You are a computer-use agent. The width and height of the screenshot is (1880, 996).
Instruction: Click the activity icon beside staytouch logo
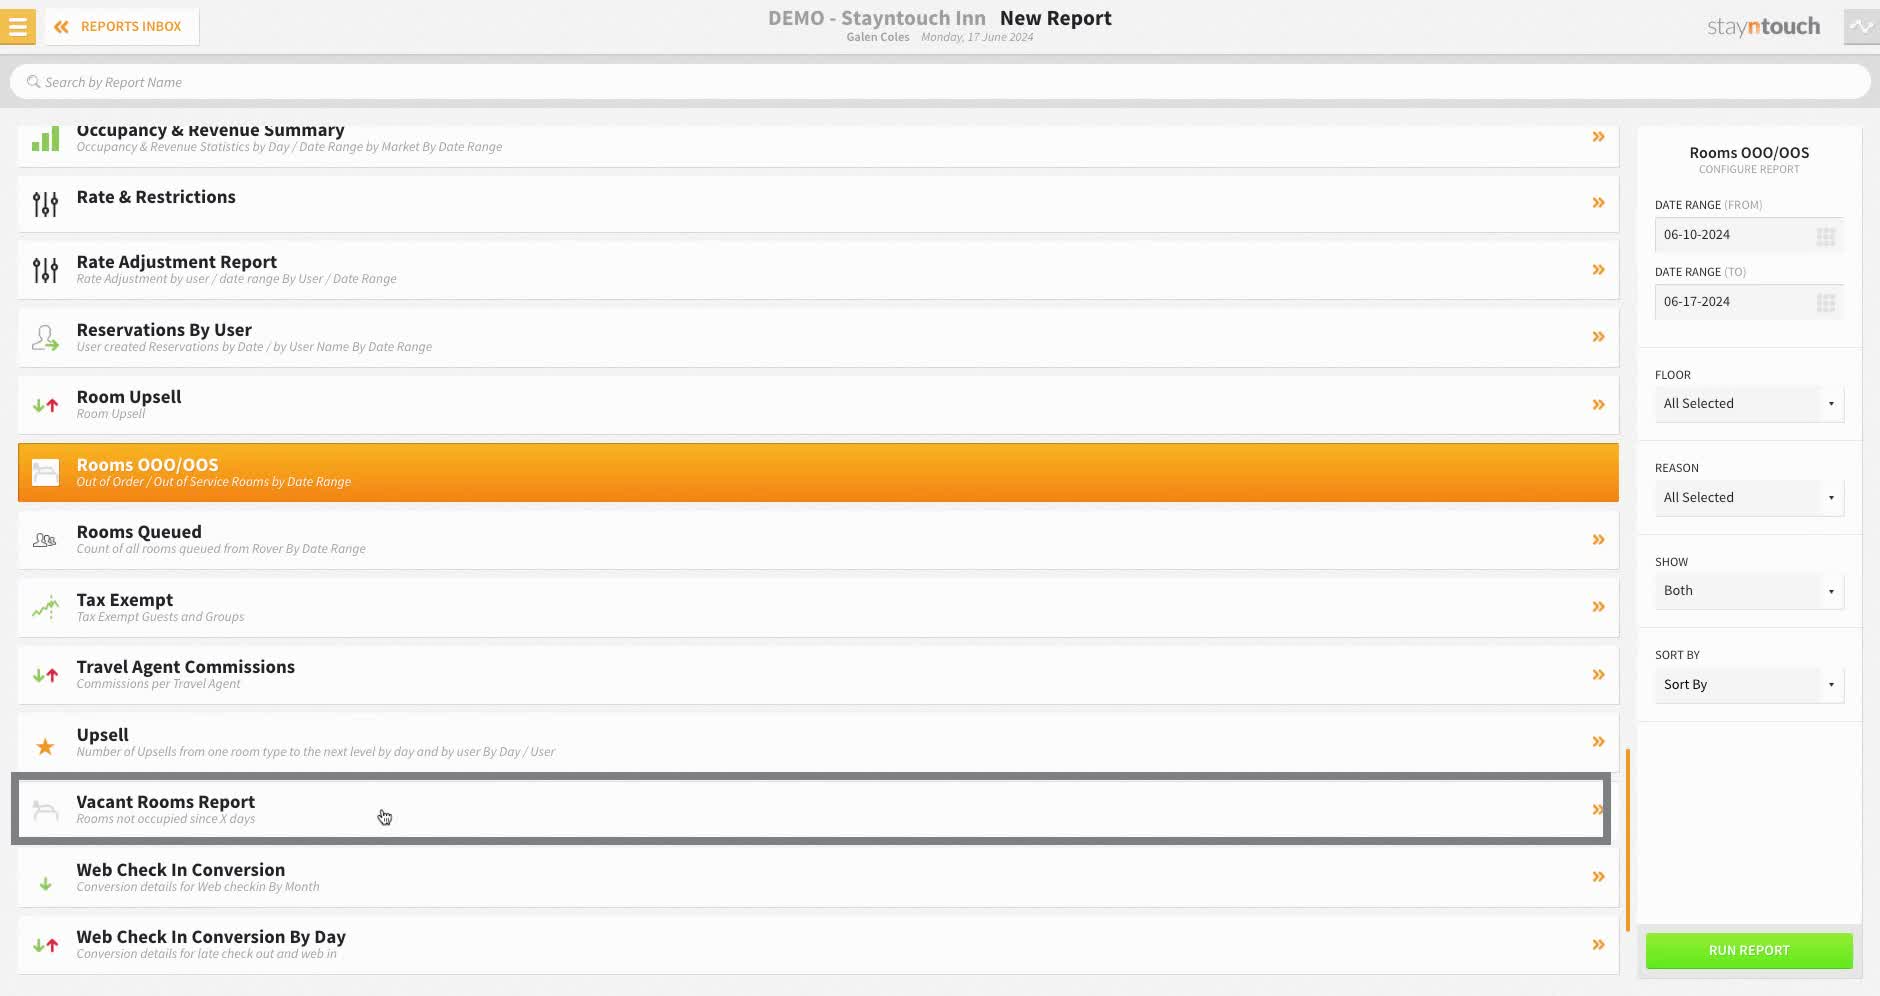pos(1861,27)
